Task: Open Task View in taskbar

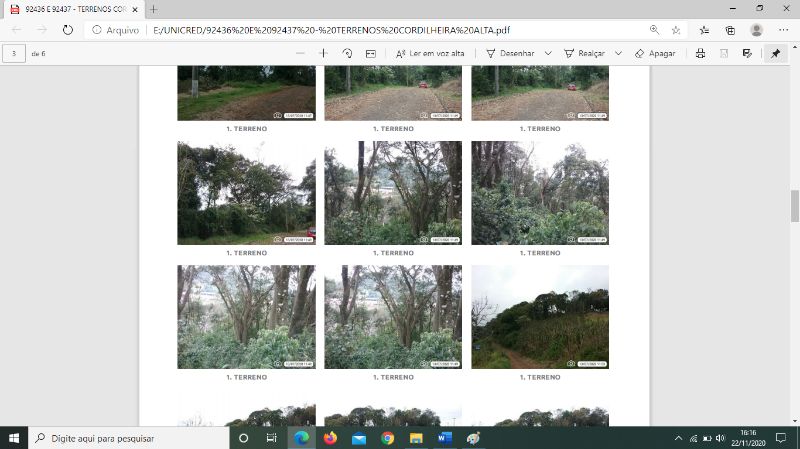Action: pos(271,438)
